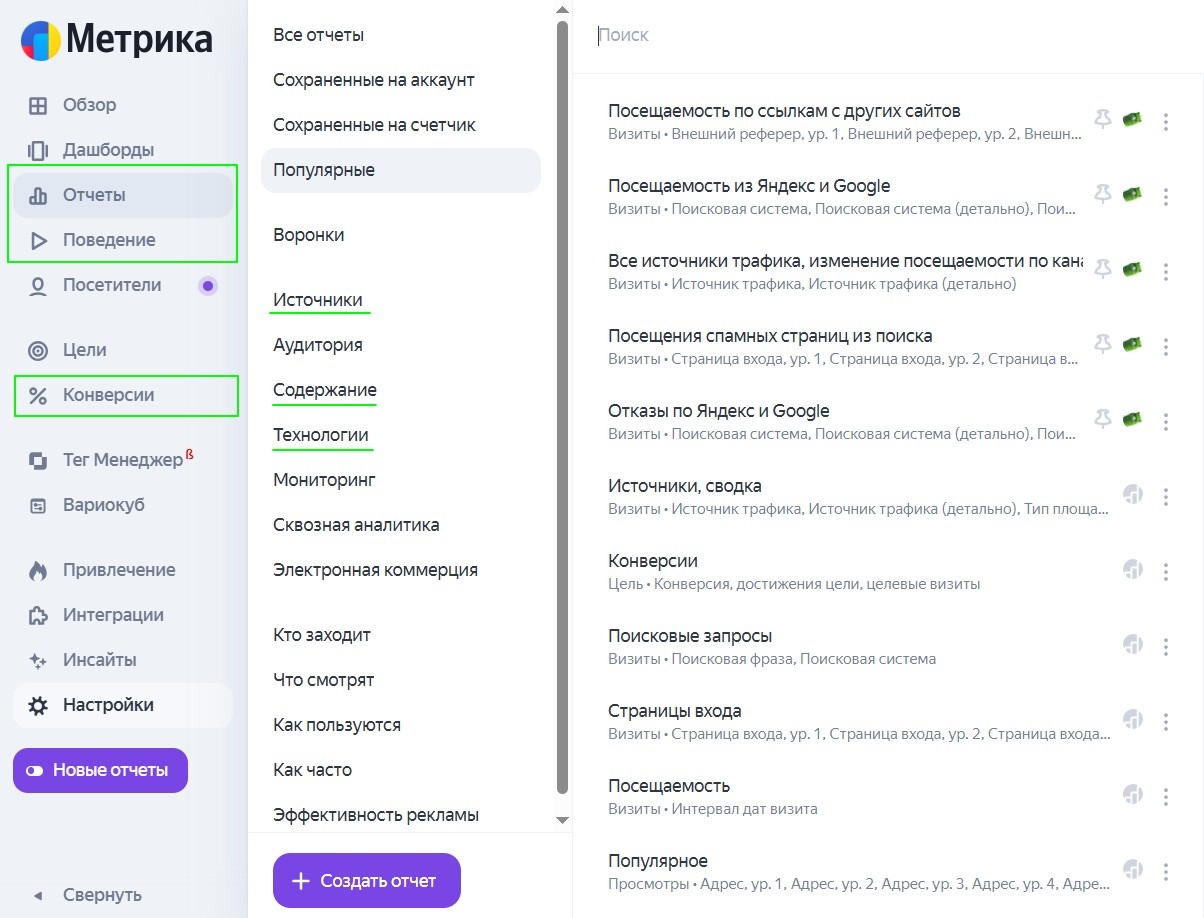Open Настройки with the gear icon
The height and width of the screenshot is (918, 1204).
(x=38, y=704)
